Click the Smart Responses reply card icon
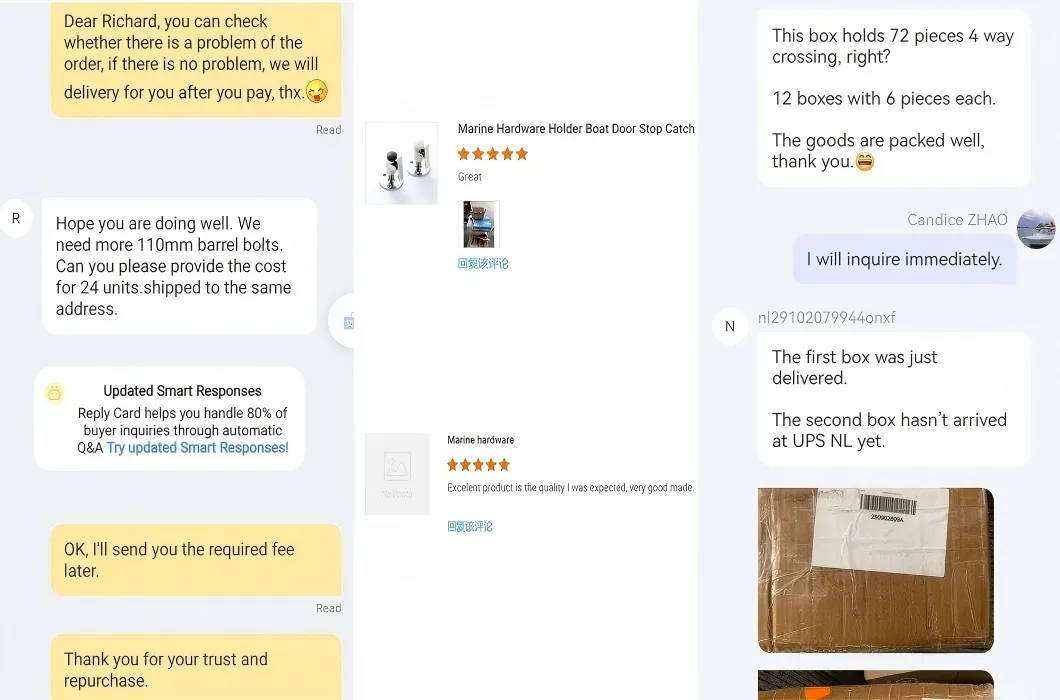The image size is (1060, 700). [x=54, y=392]
